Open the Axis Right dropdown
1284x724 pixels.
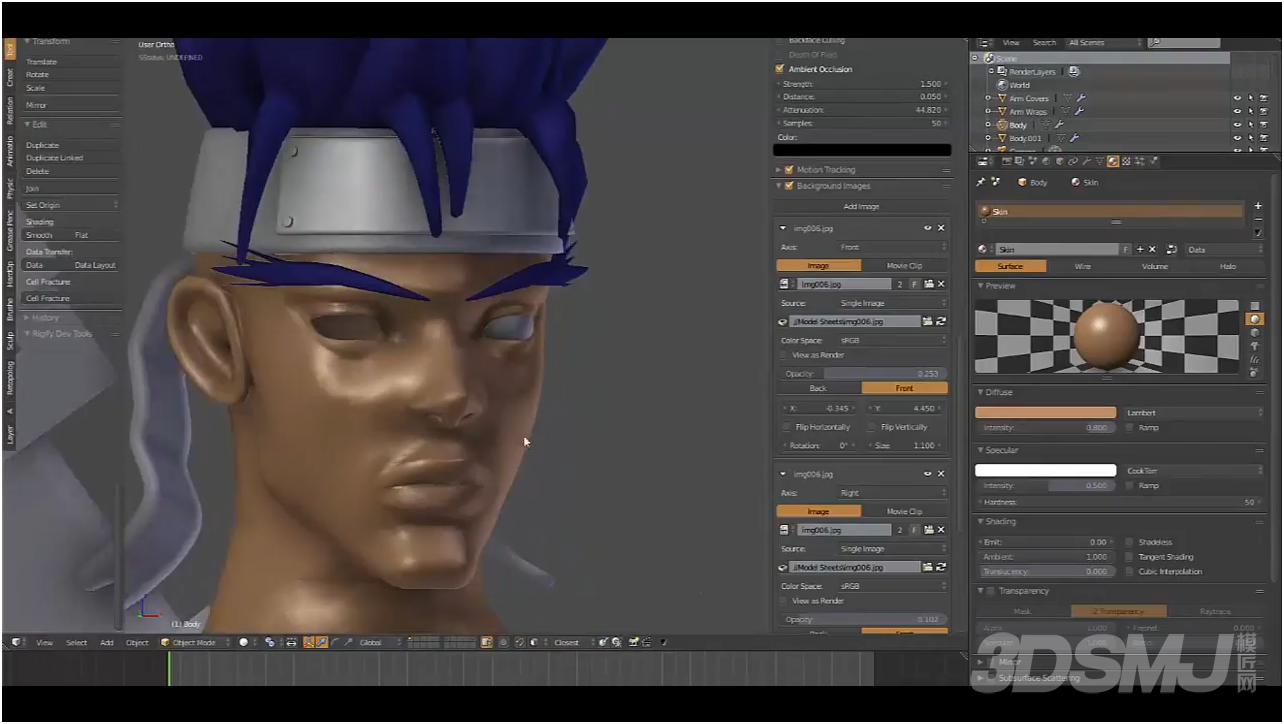pos(892,493)
